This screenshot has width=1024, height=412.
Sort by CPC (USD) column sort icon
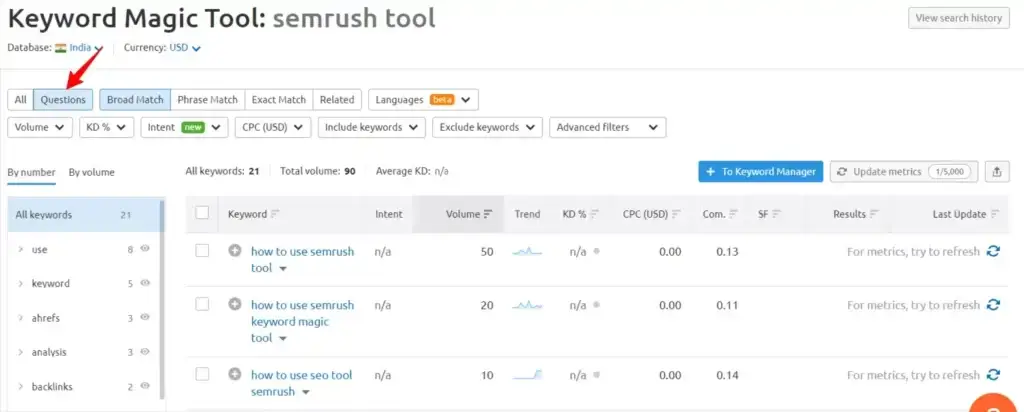click(x=677, y=214)
